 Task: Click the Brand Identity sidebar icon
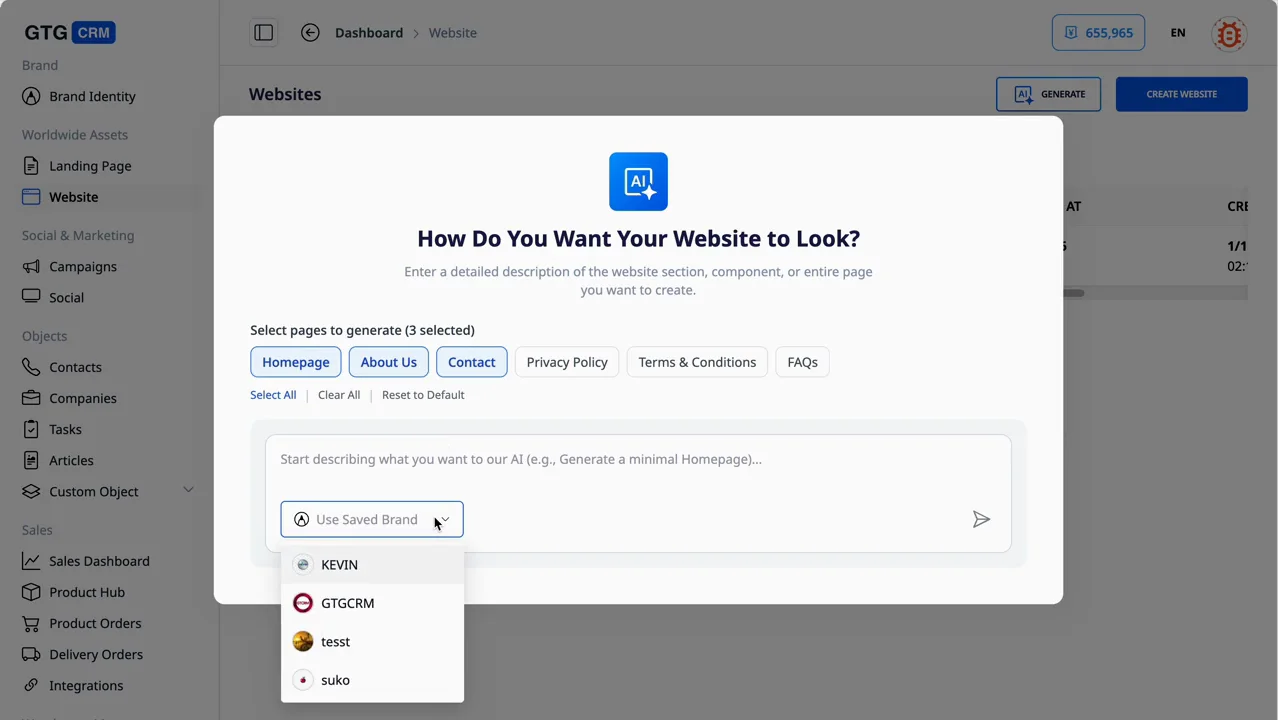(32, 97)
